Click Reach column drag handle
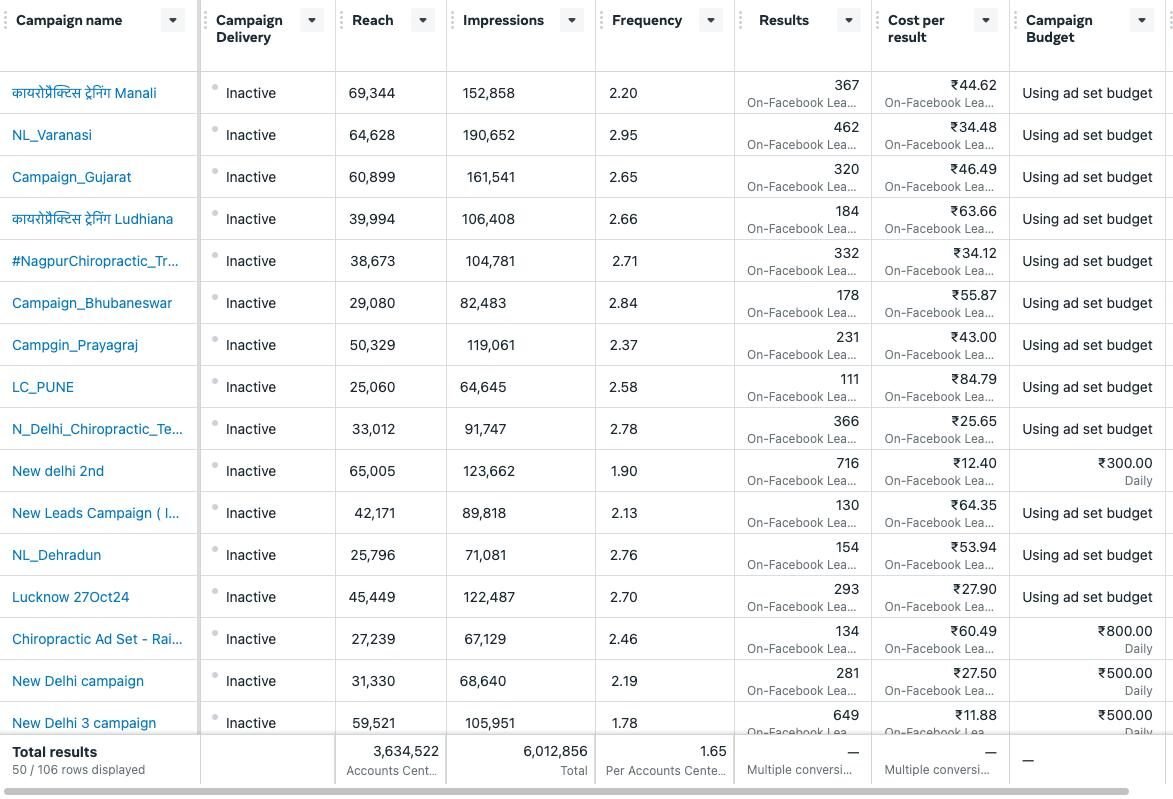Viewport: 1173px width, 799px height. (341, 20)
